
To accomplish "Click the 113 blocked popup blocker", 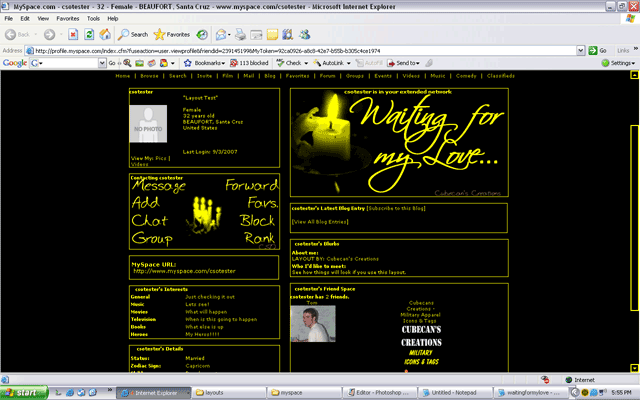I will coord(249,63).
